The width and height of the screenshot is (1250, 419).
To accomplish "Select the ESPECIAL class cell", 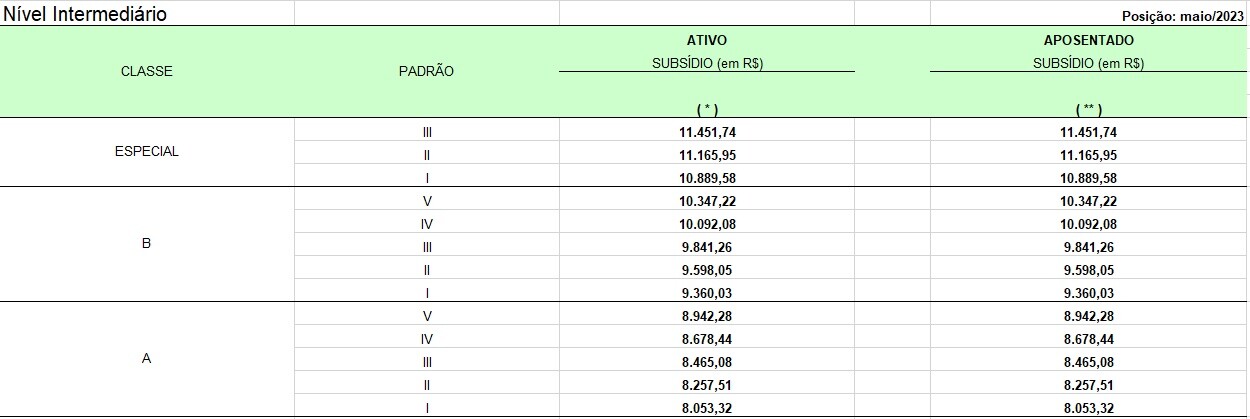I will [x=147, y=152].
